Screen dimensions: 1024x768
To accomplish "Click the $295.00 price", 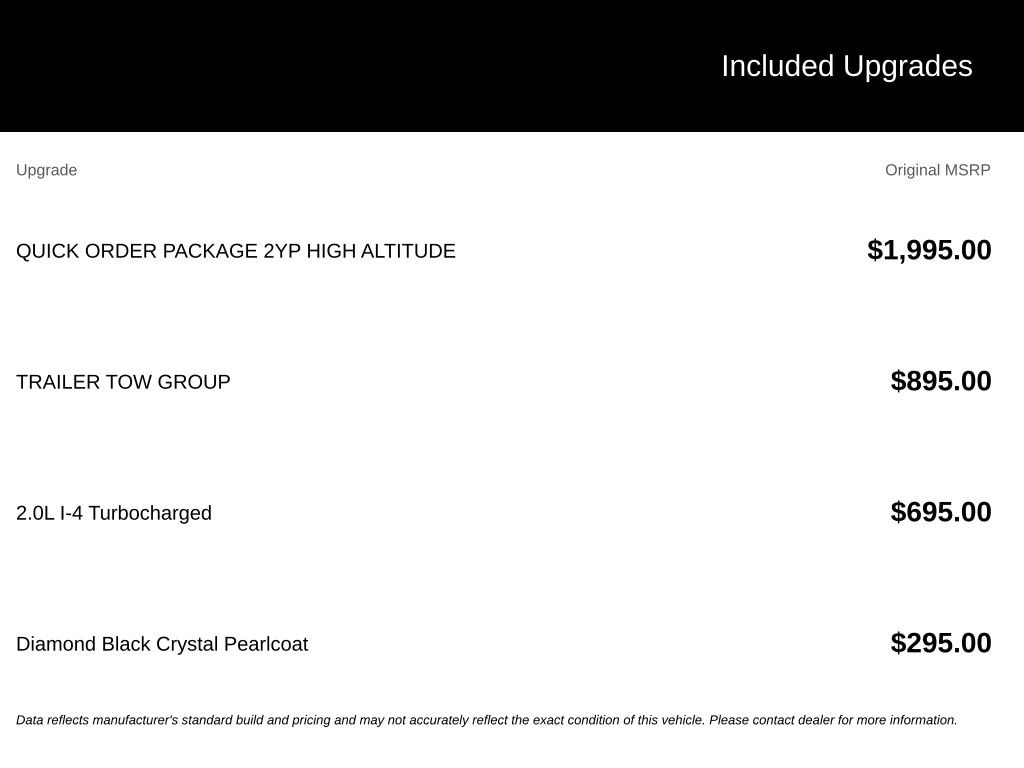I will pos(940,643).
